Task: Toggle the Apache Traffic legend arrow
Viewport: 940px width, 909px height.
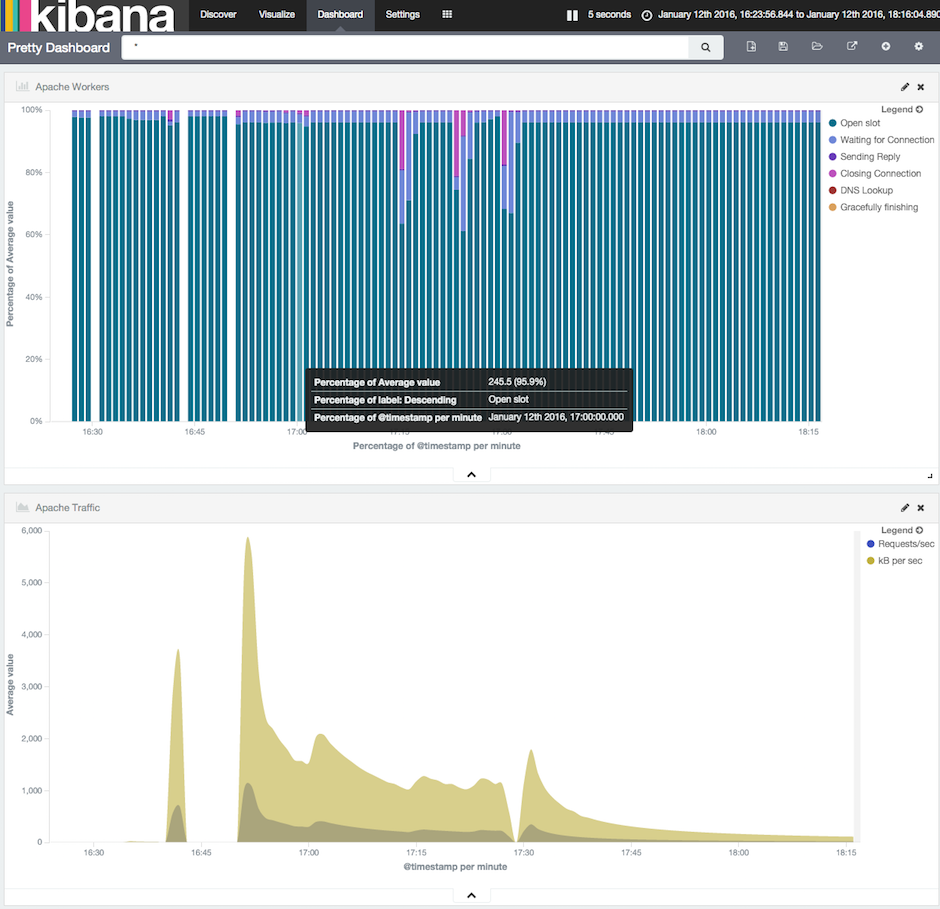Action: (x=919, y=530)
